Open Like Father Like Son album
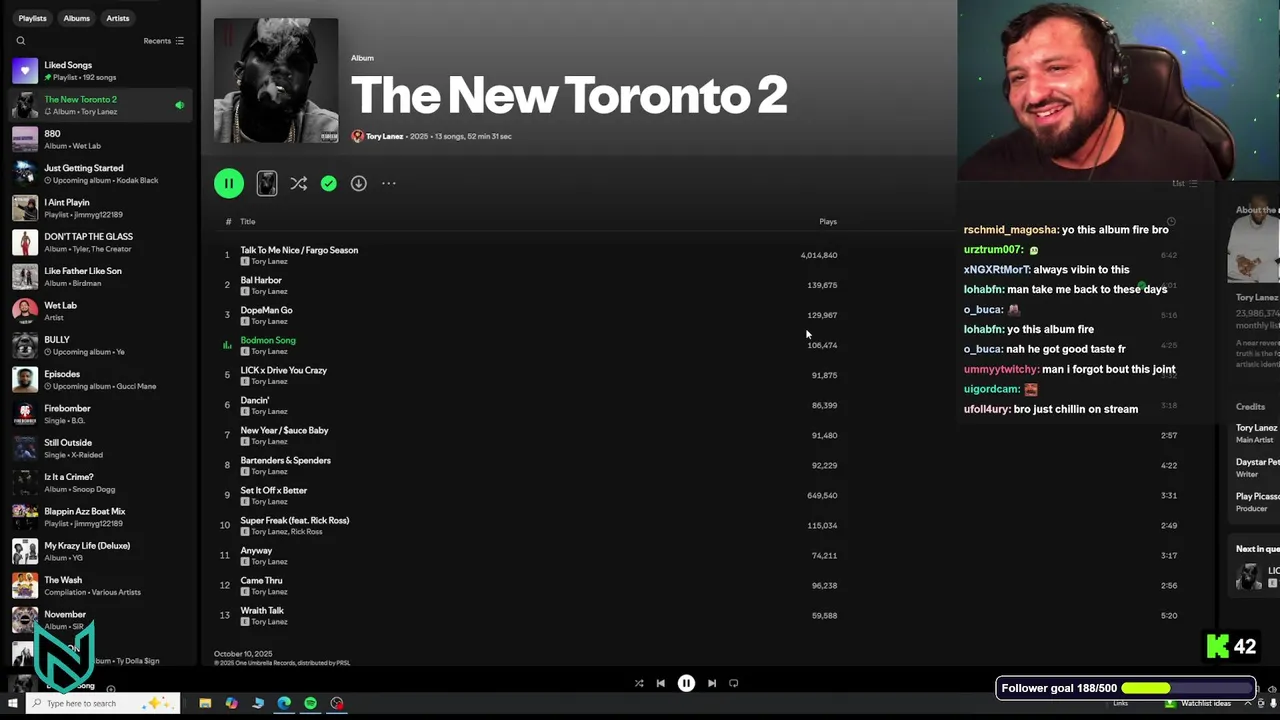Screen dimensions: 1280x720 tap(100, 277)
